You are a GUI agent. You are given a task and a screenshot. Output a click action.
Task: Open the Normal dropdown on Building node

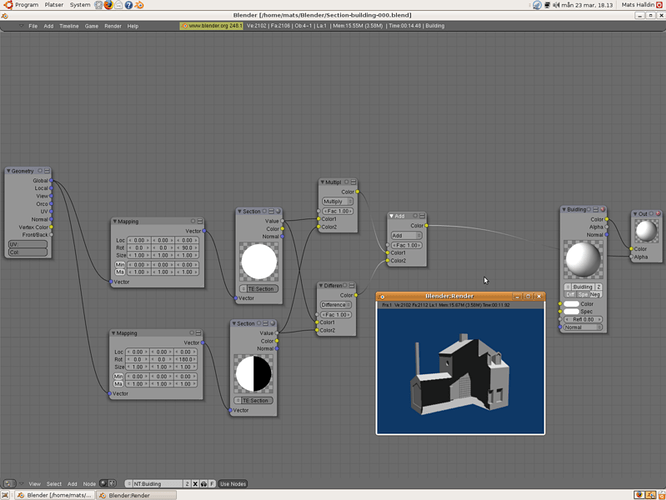pos(583,327)
